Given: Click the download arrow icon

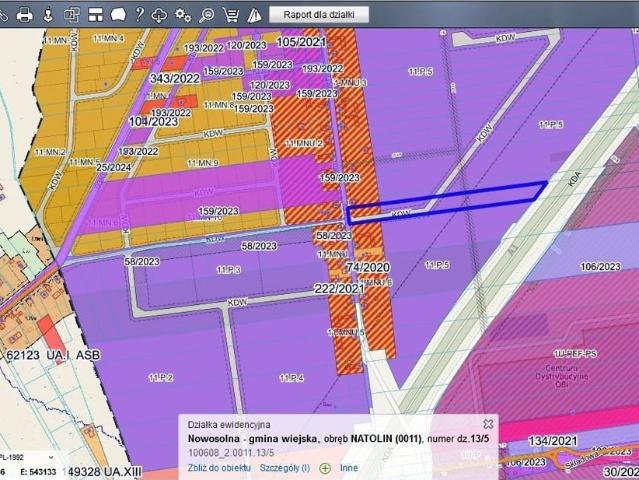Looking at the screenshot, I should [48, 15].
